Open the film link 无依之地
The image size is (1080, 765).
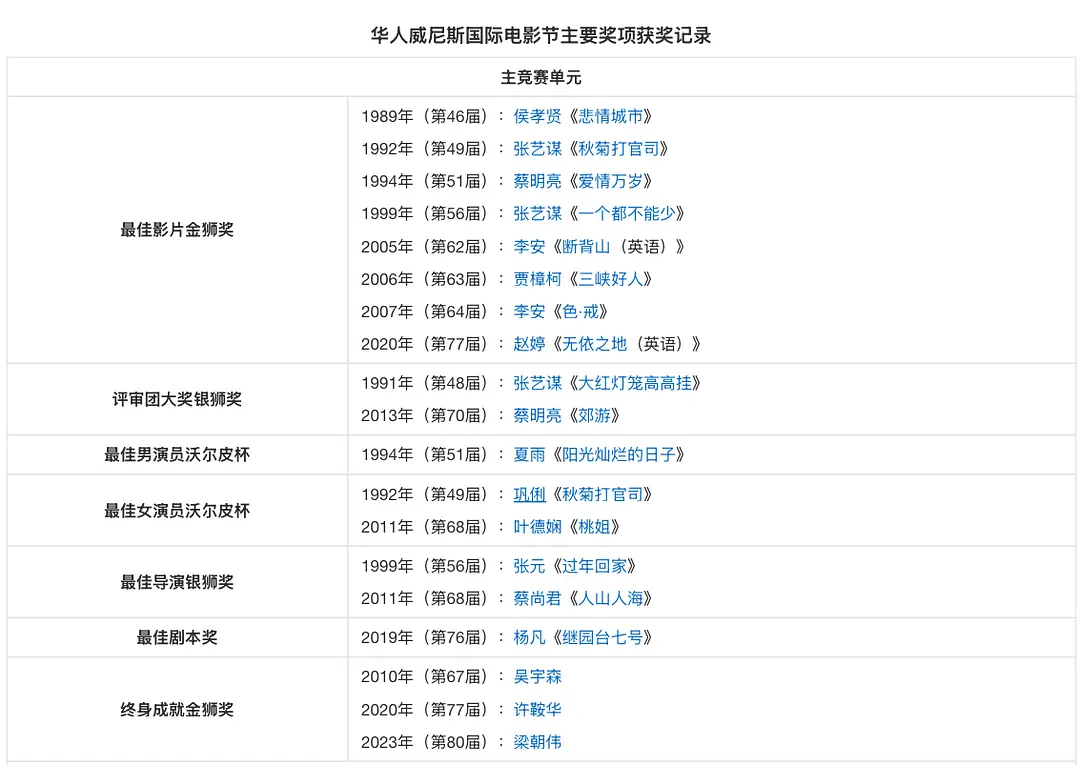pos(594,344)
